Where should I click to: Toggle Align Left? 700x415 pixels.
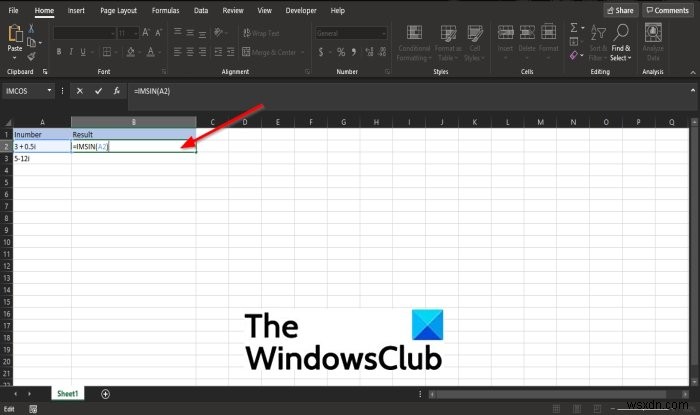tap(178, 52)
